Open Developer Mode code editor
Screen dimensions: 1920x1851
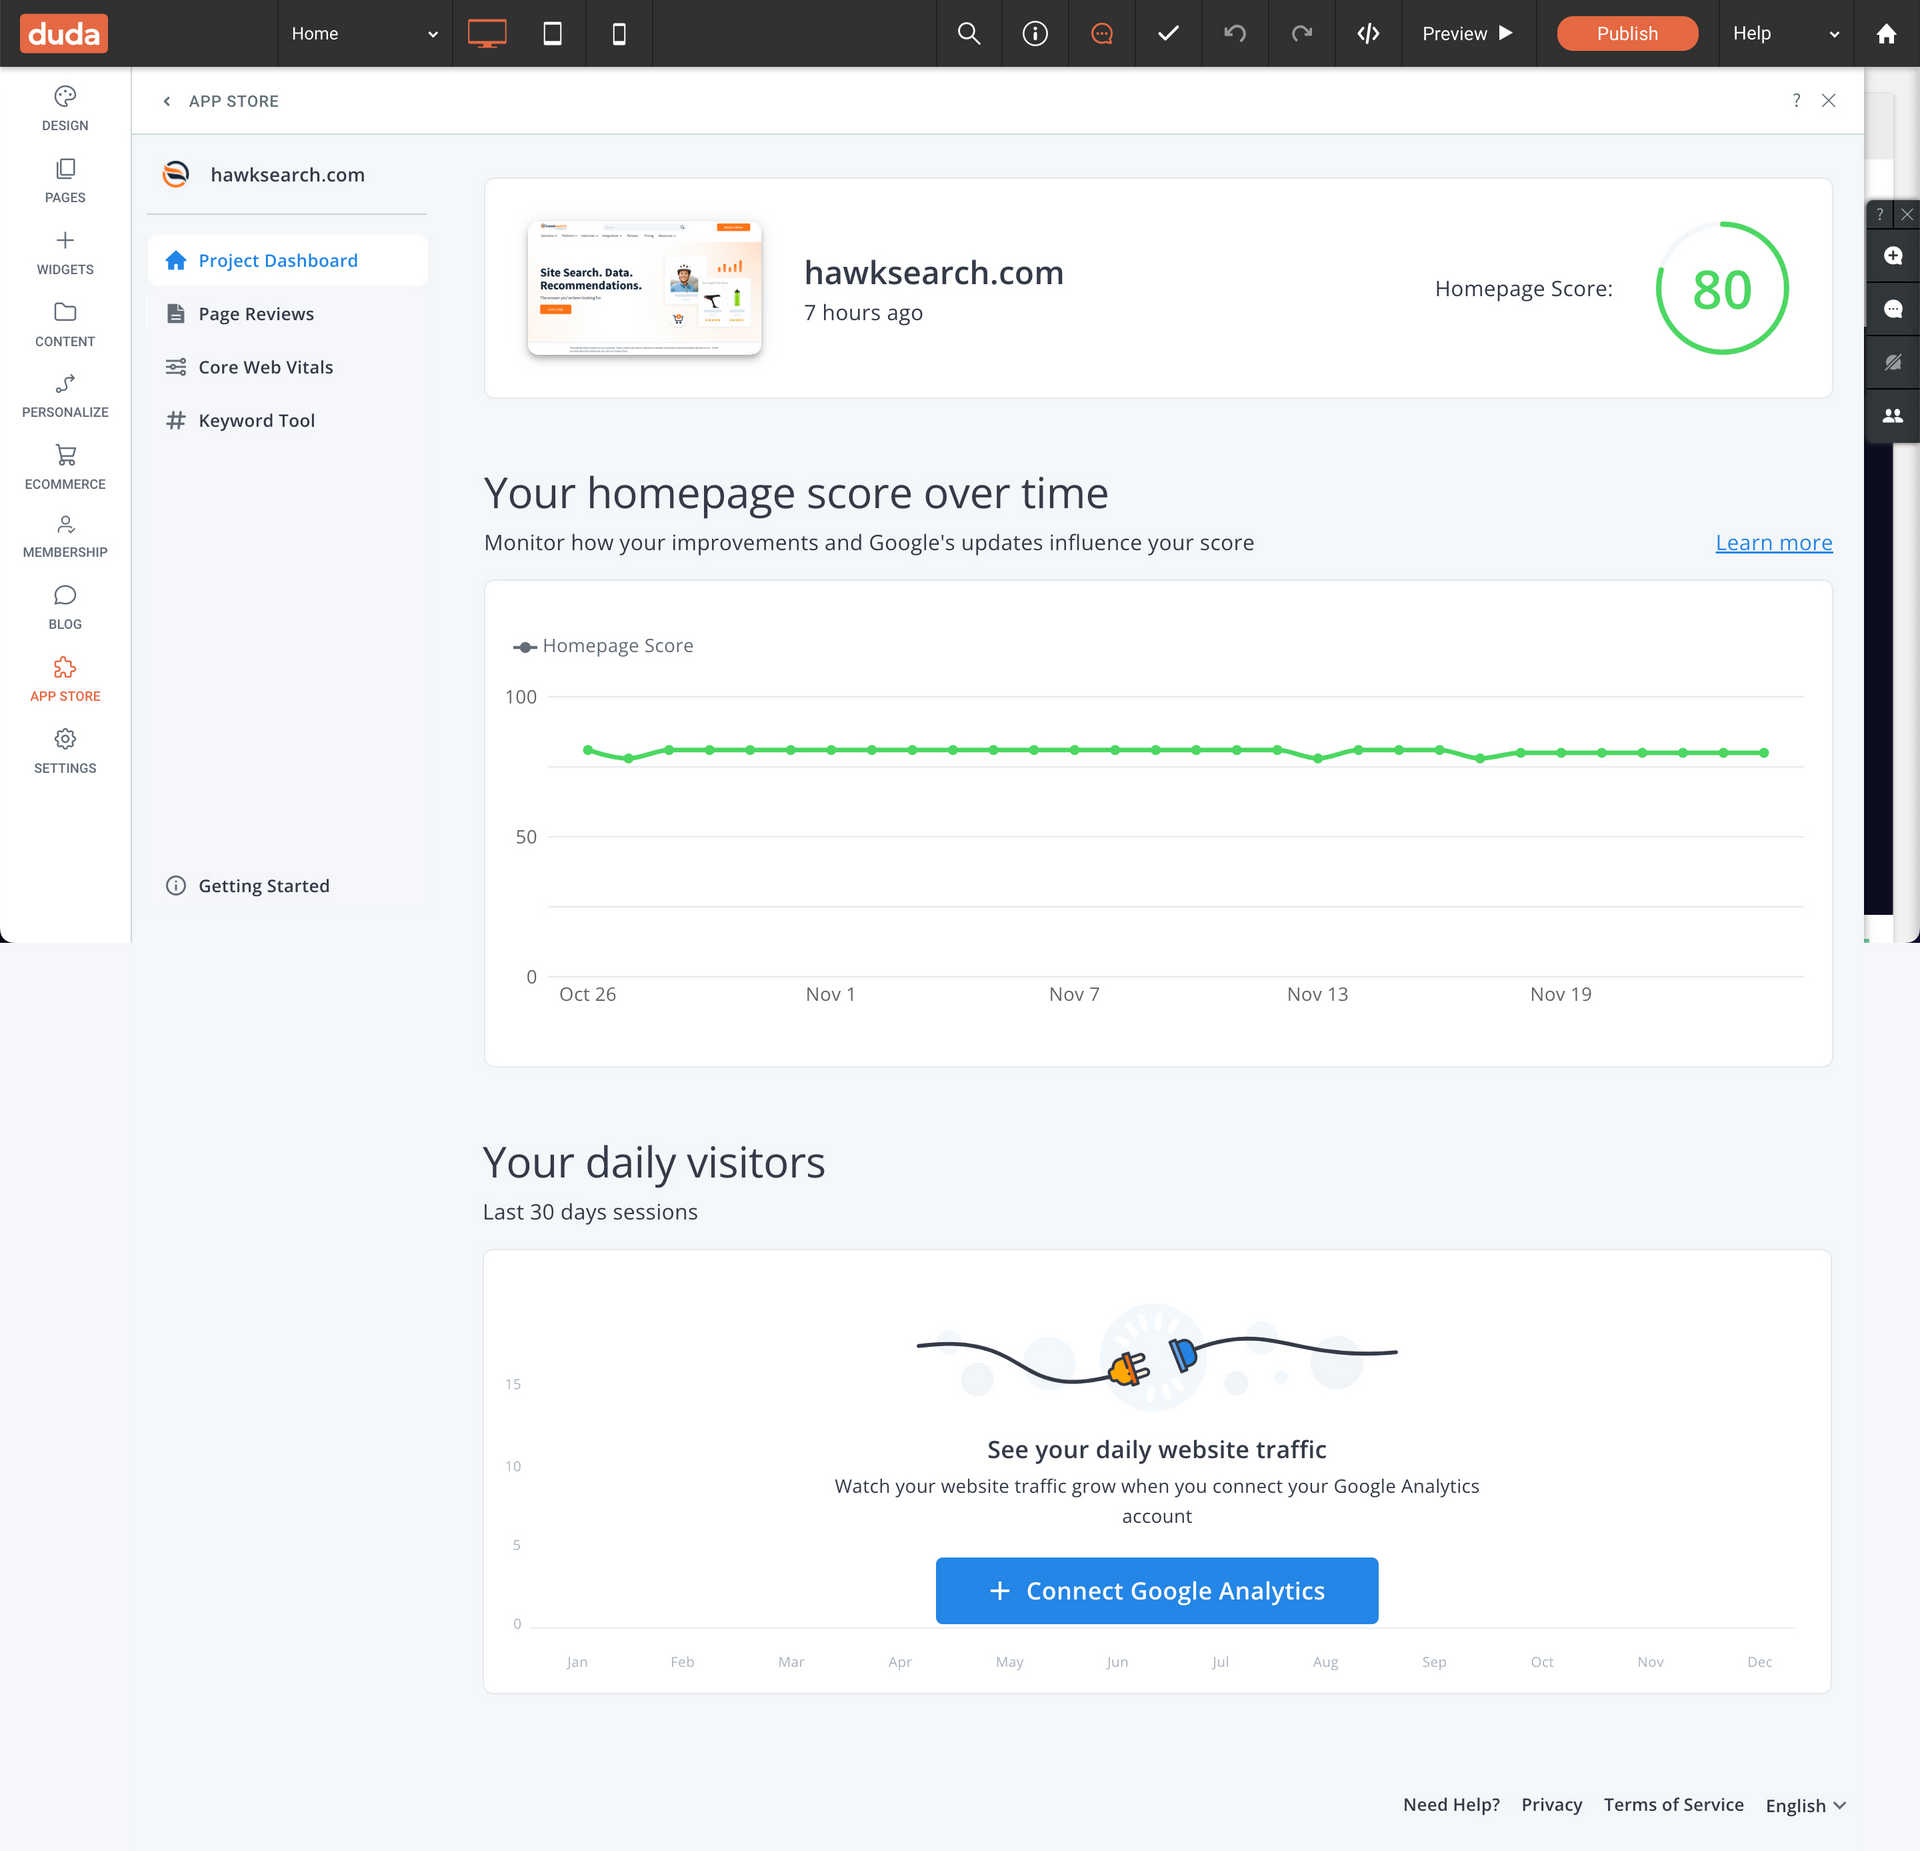coord(1368,33)
